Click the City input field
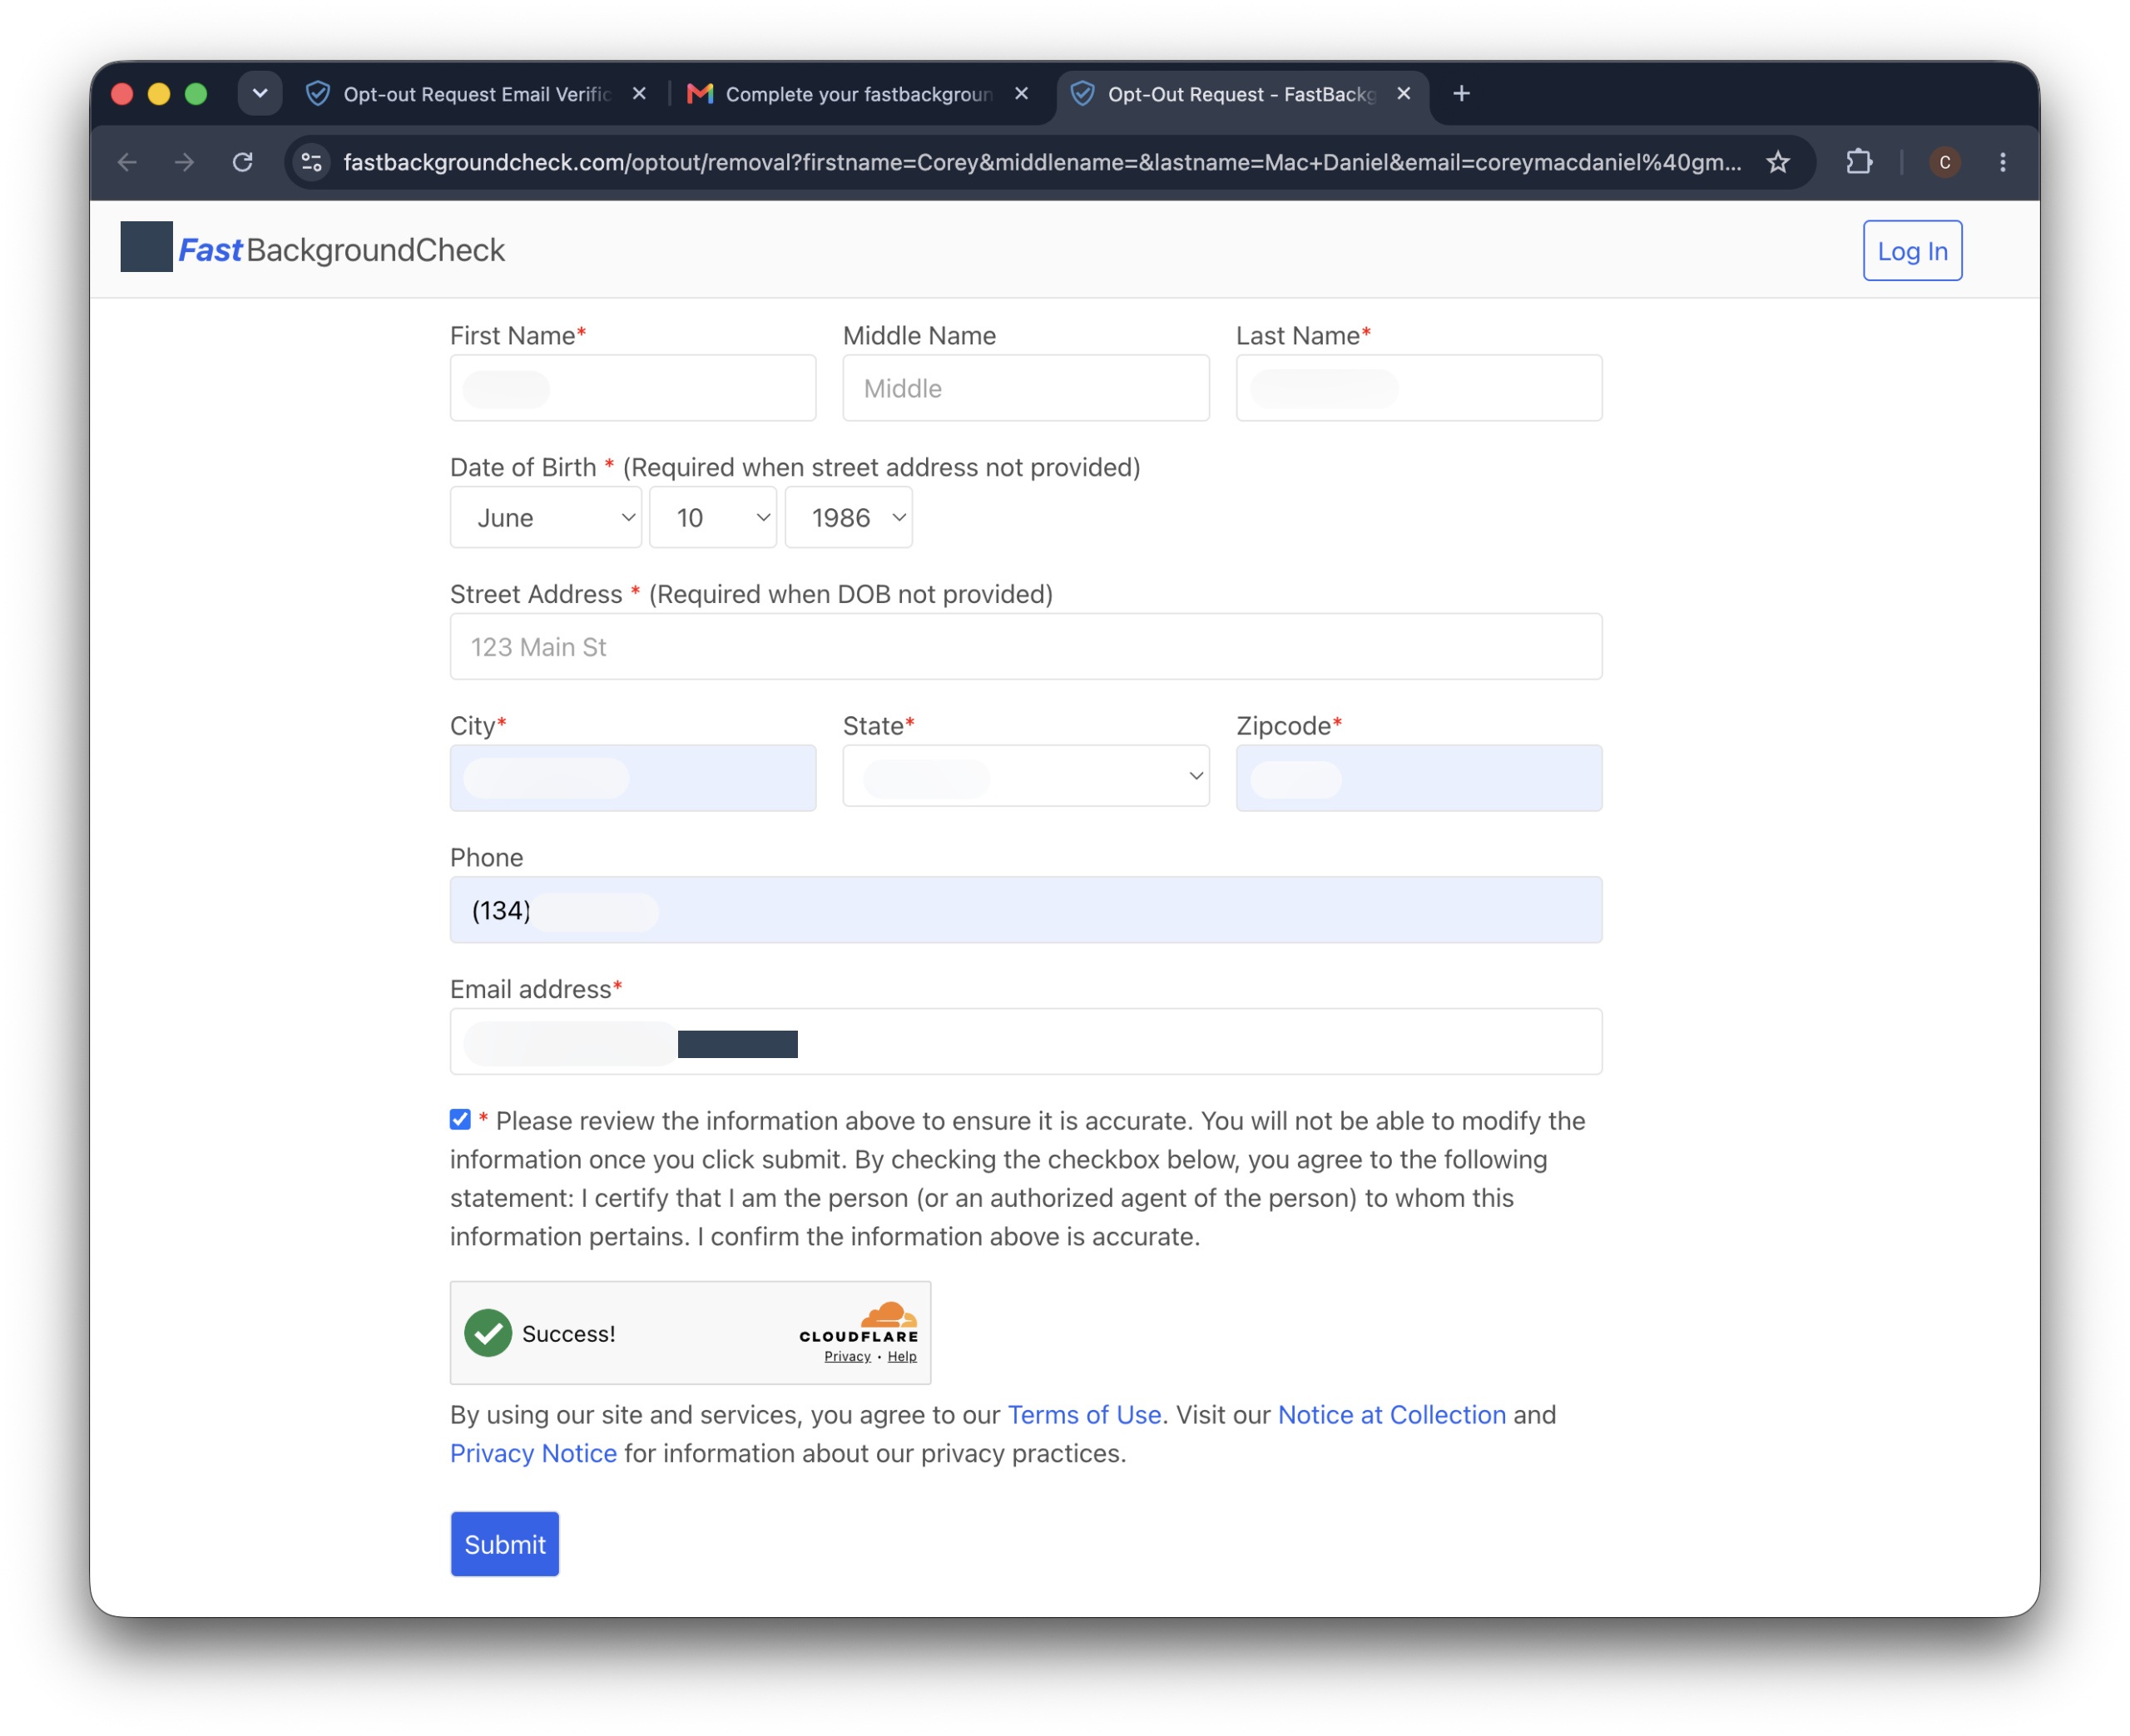The width and height of the screenshot is (2130, 1736). pos(633,778)
